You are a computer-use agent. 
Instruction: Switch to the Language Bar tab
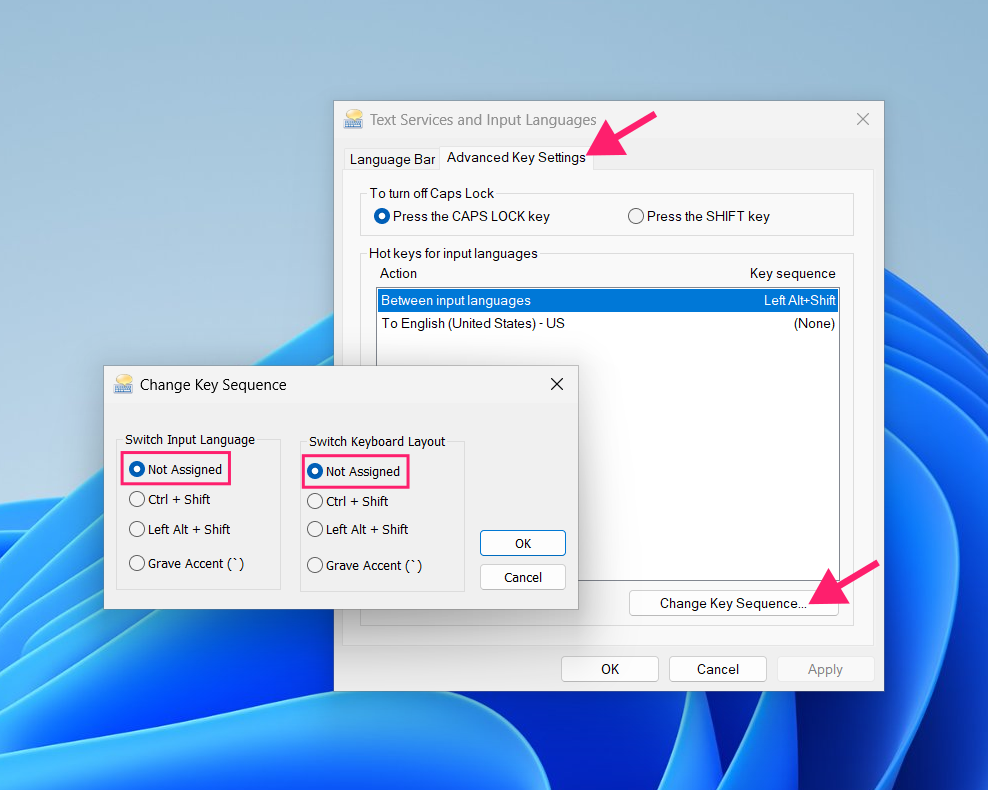point(392,159)
